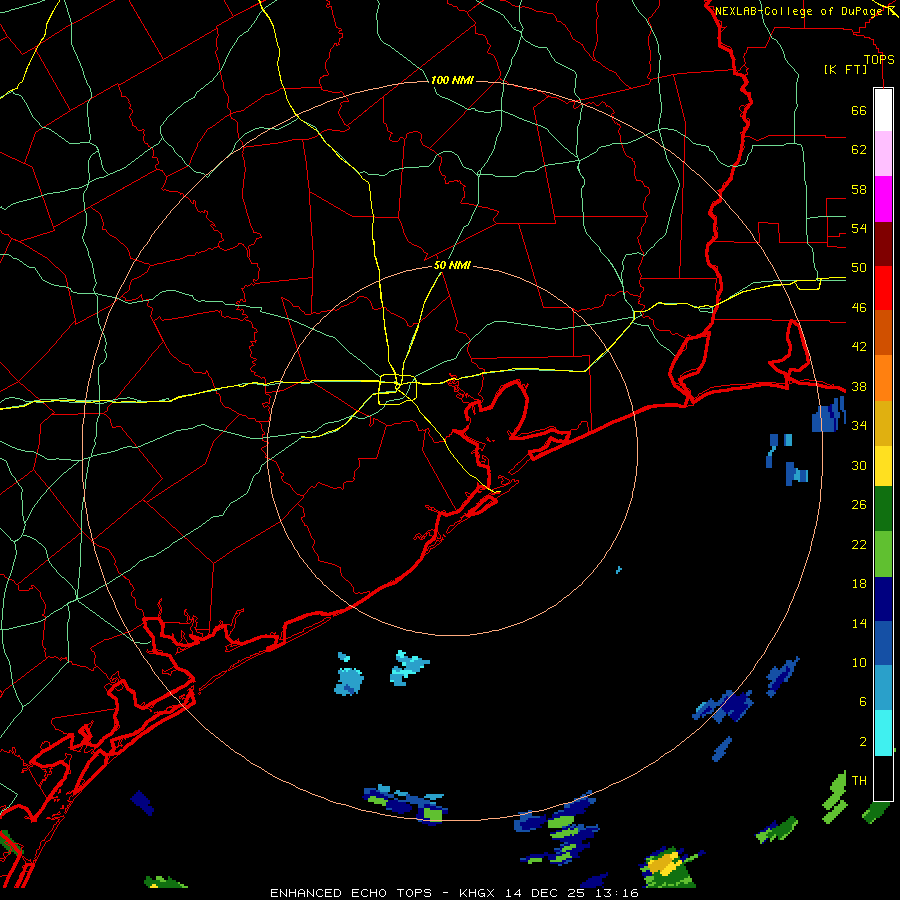900x900 pixels.
Task: Click the '14 DEC 25' date text
Action: click(x=547, y=893)
